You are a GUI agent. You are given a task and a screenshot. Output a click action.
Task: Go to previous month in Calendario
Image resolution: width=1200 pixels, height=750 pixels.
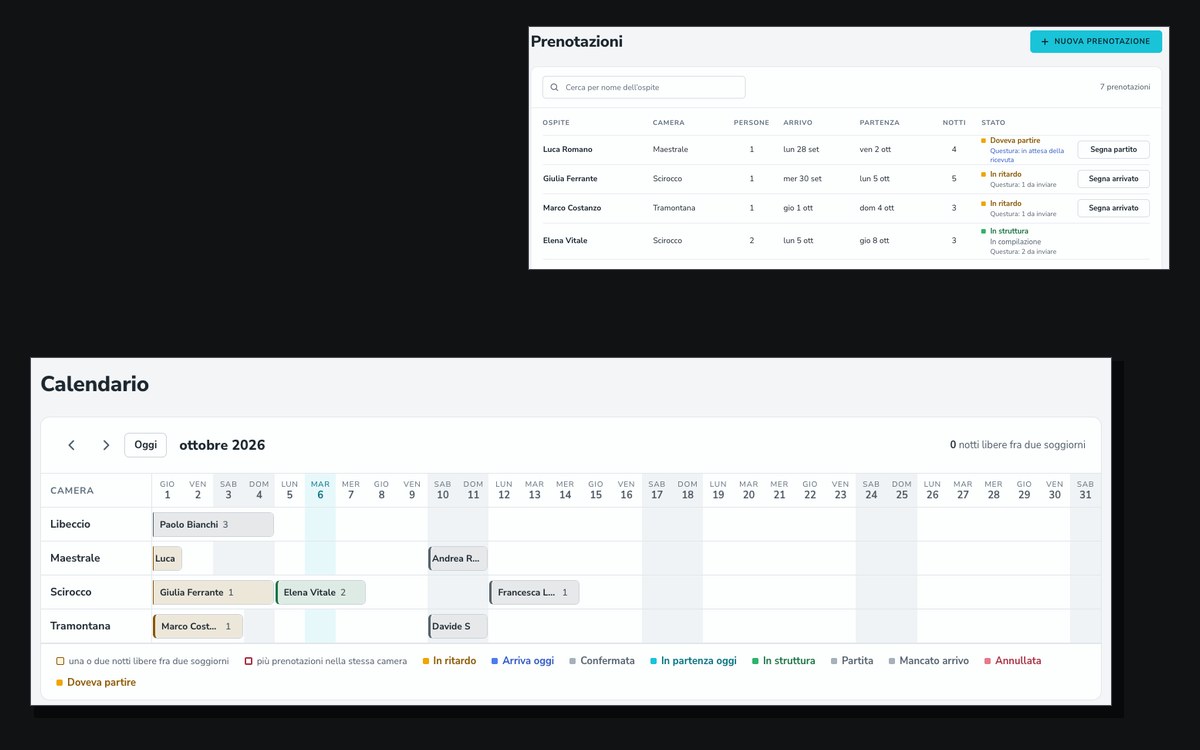pos(71,445)
